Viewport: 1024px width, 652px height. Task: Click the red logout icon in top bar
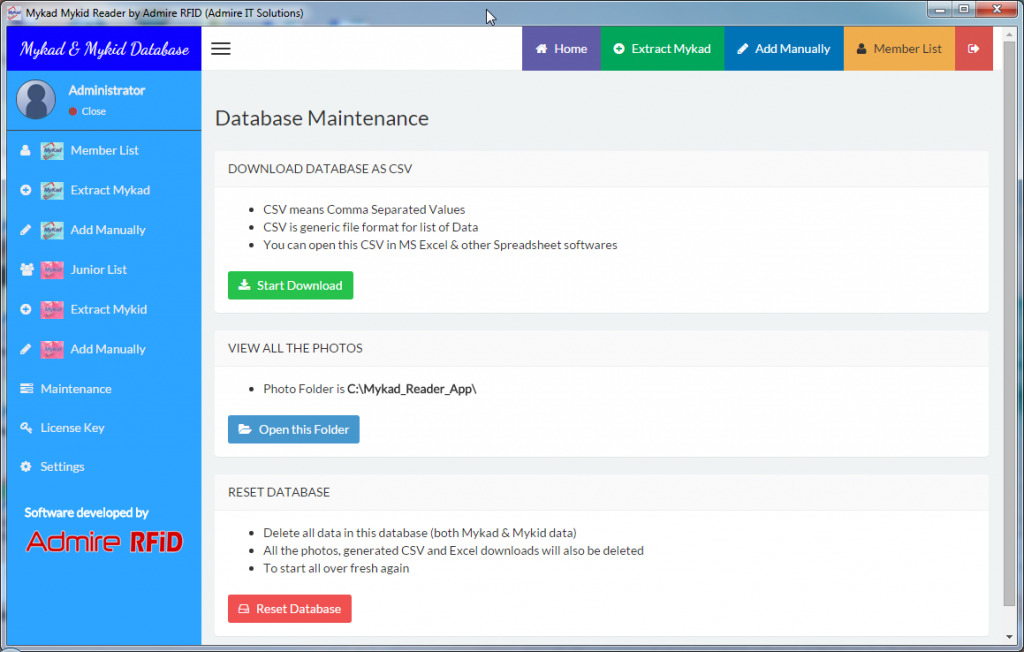(x=973, y=49)
